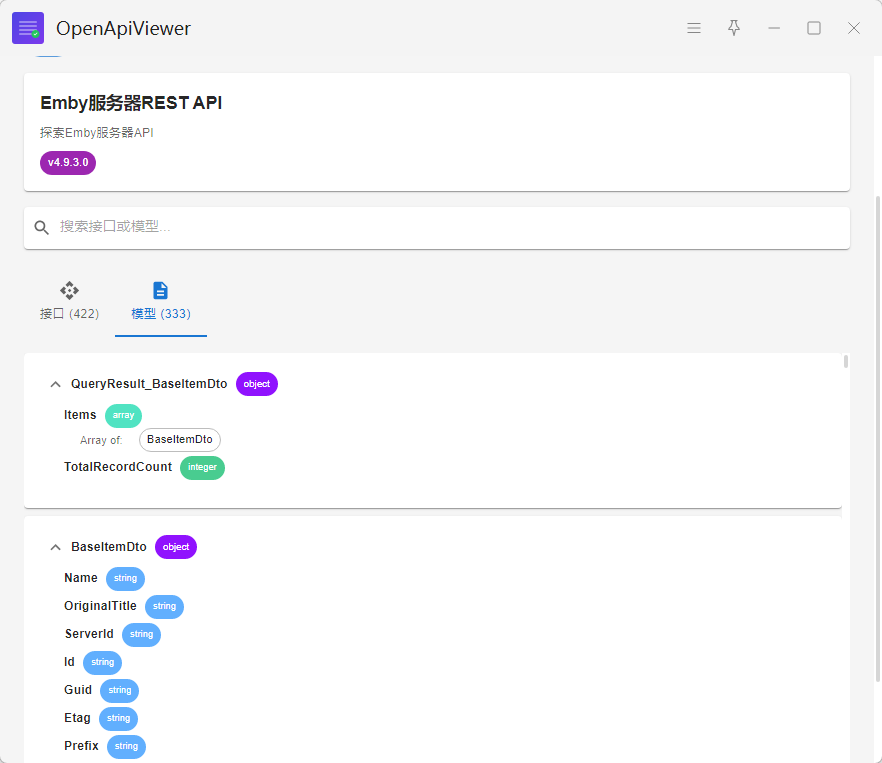Click the OpenApiViewer app logo icon
Image resolution: width=882 pixels, height=763 pixels.
click(x=28, y=28)
